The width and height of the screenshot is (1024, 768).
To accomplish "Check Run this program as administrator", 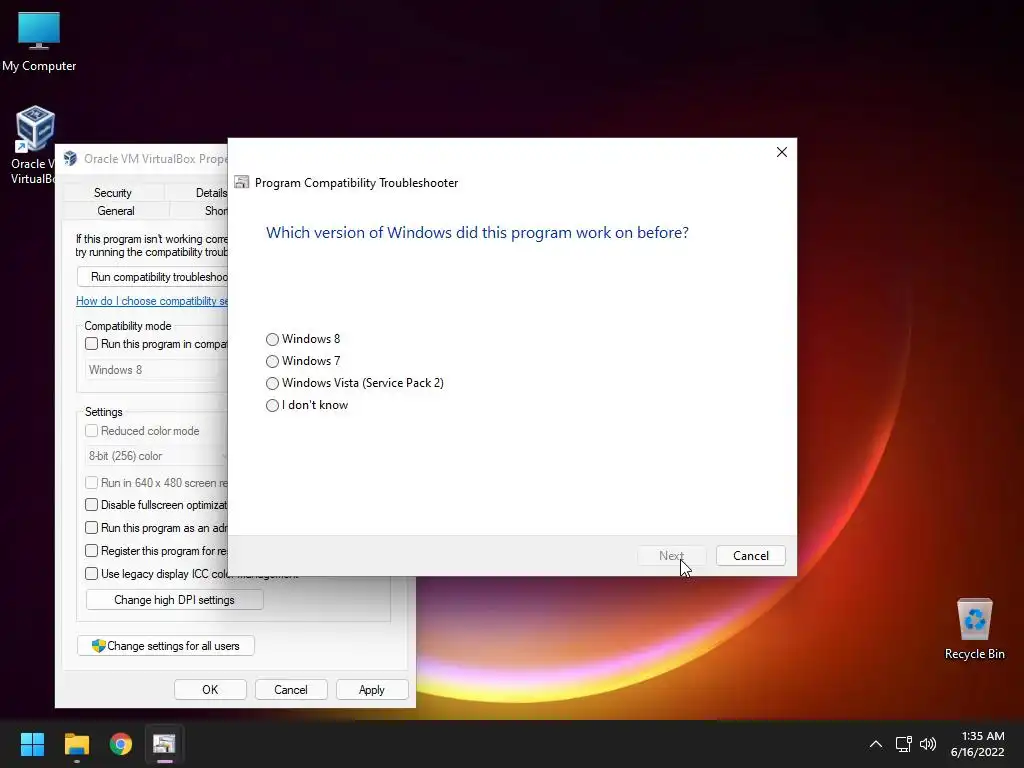I will (x=91, y=528).
